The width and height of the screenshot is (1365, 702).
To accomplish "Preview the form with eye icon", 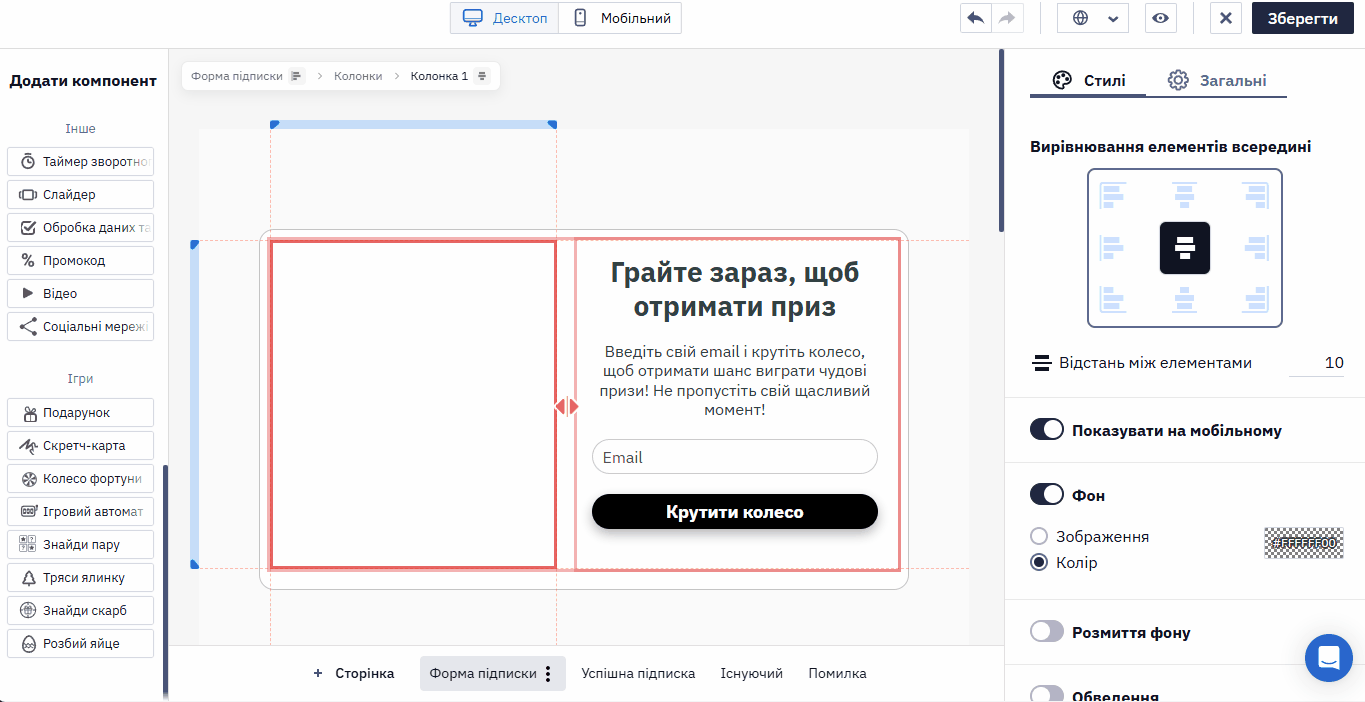I will pos(1160,18).
